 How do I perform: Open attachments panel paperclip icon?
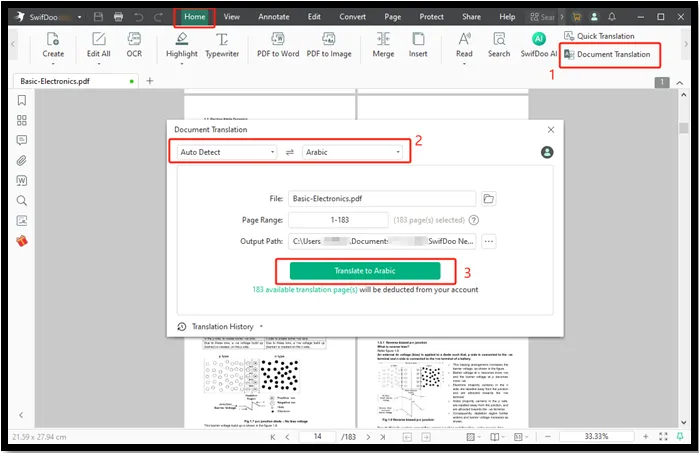[x=21, y=161]
